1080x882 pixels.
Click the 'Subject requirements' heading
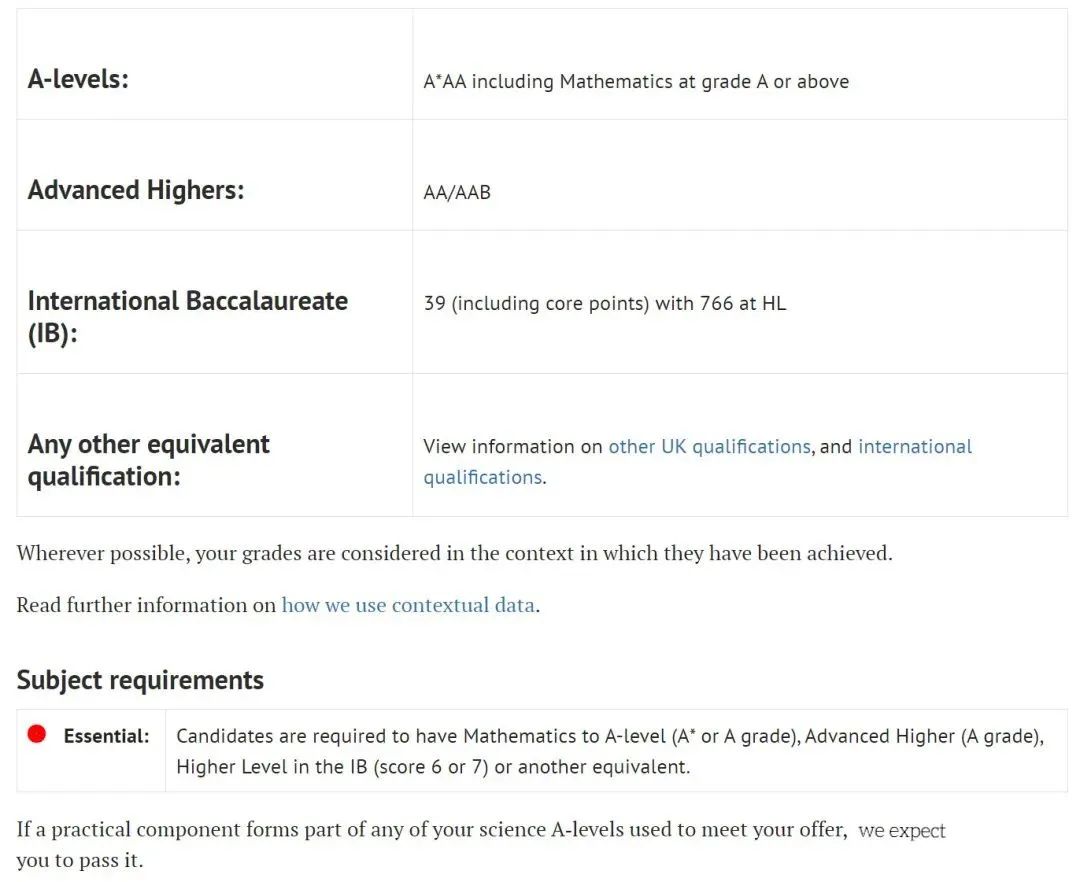point(141,680)
